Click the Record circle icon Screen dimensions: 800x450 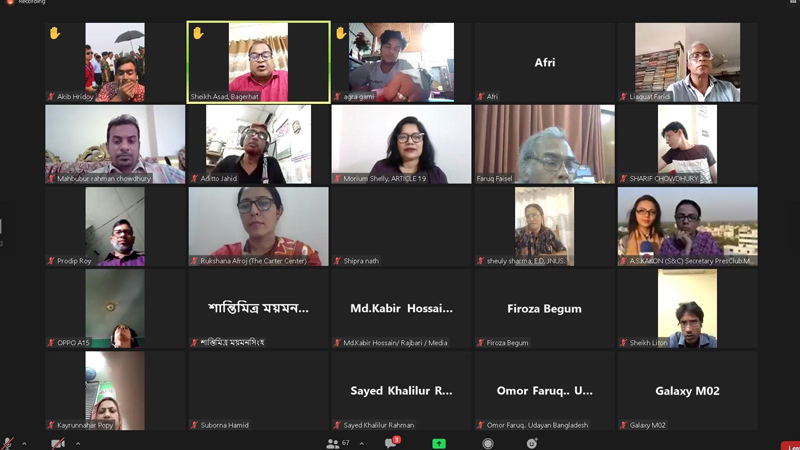[488, 443]
